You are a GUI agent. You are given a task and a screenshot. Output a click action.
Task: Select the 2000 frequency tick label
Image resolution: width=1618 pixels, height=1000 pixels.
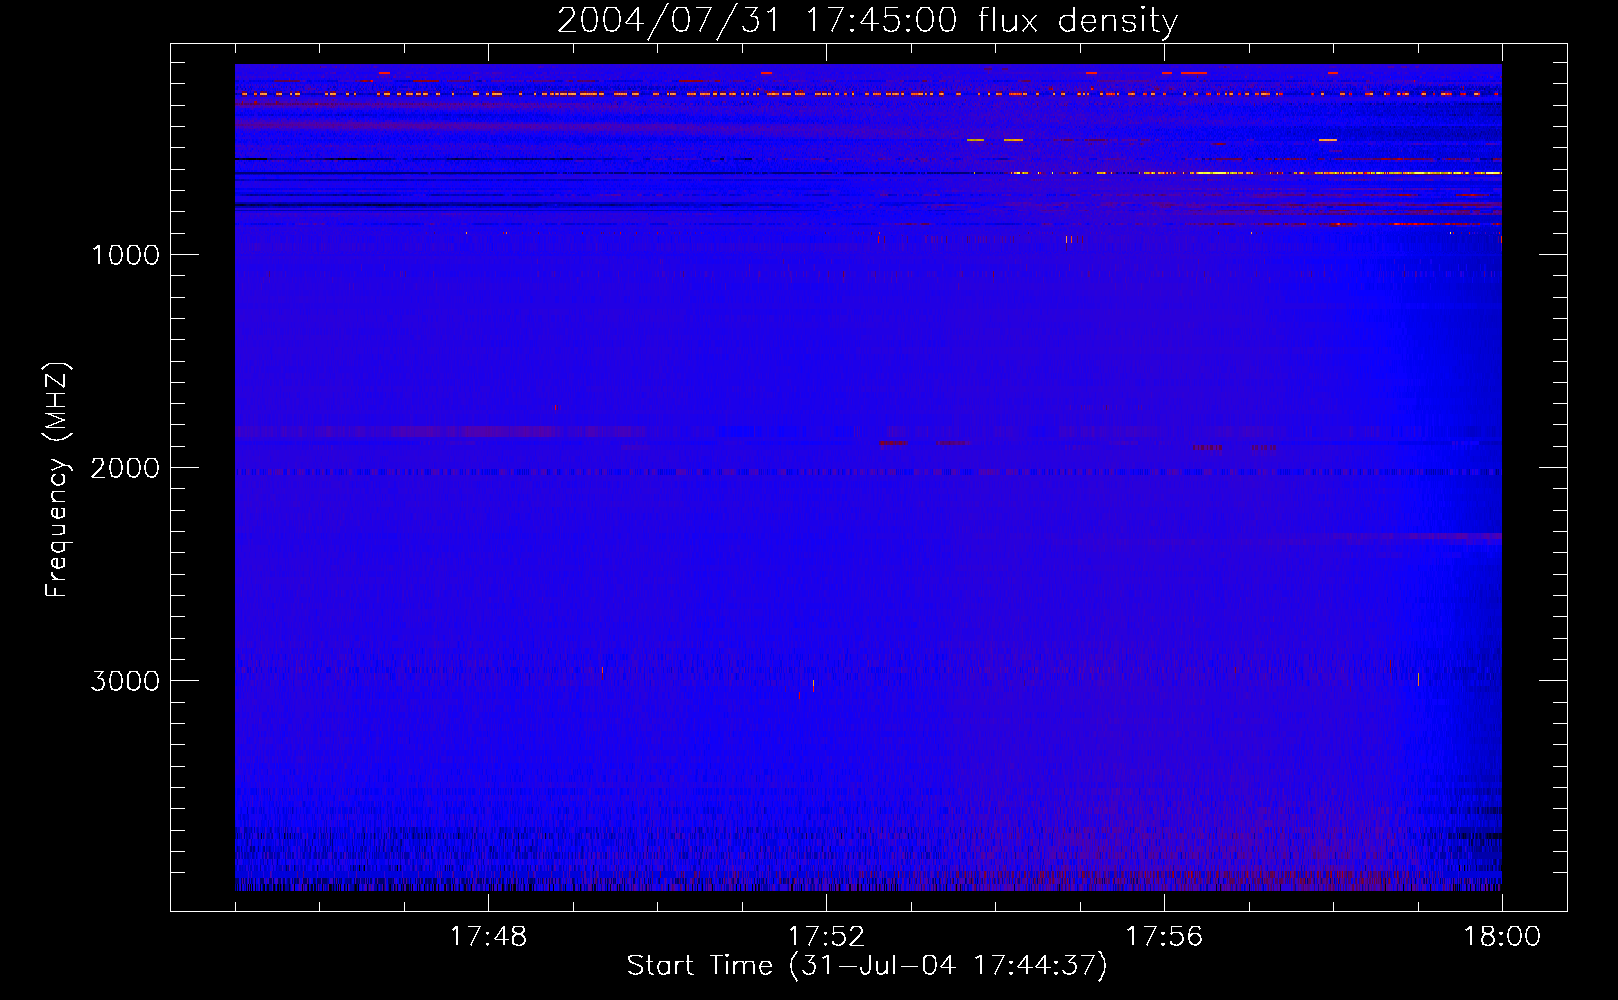coord(125,468)
